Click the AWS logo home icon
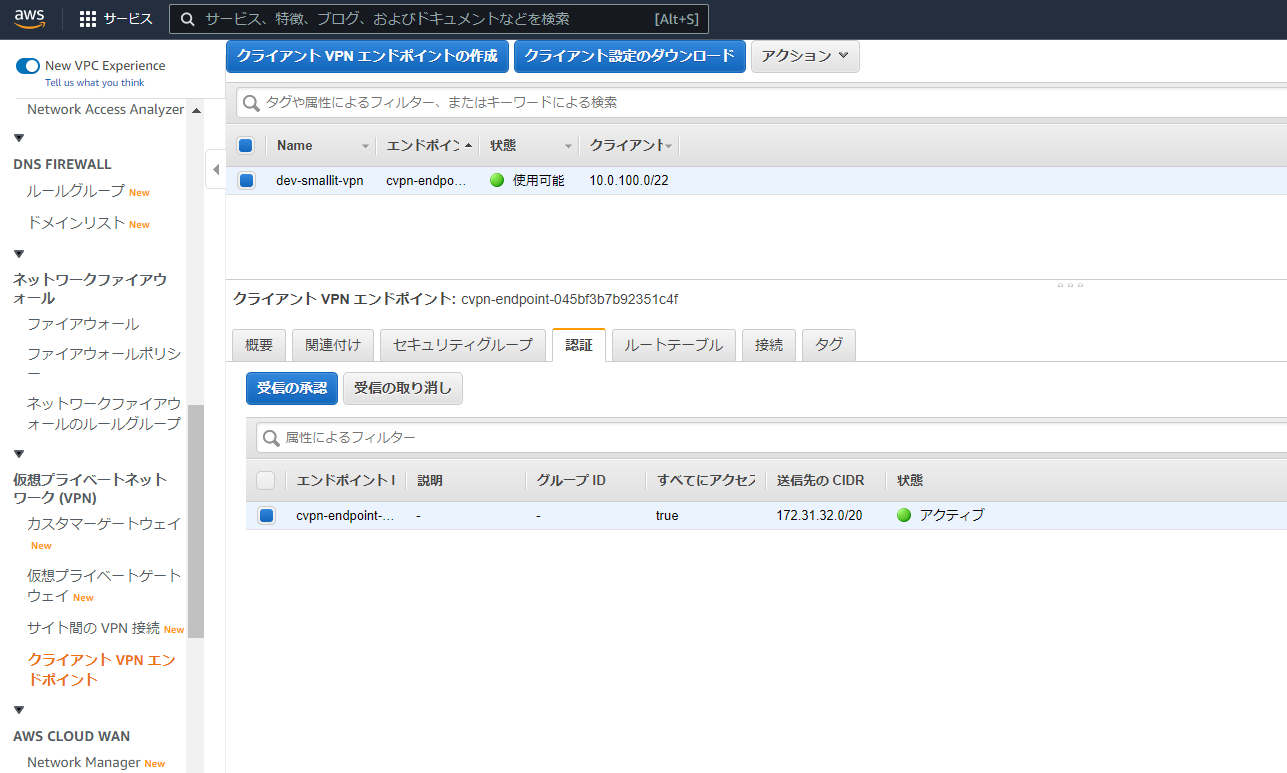The image size is (1287, 773). coord(30,18)
